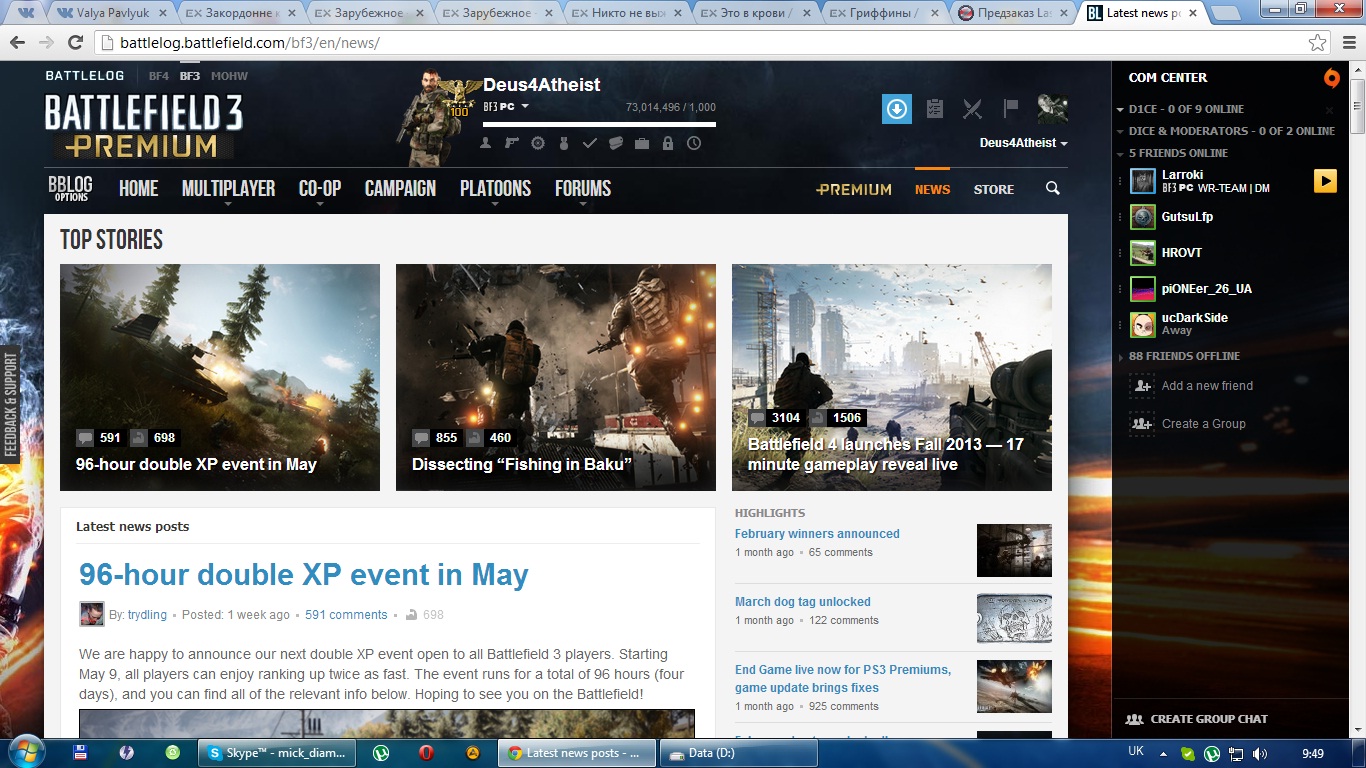This screenshot has width=1366, height=768.
Task: Click the Opera icon in taskbar
Action: click(x=427, y=753)
